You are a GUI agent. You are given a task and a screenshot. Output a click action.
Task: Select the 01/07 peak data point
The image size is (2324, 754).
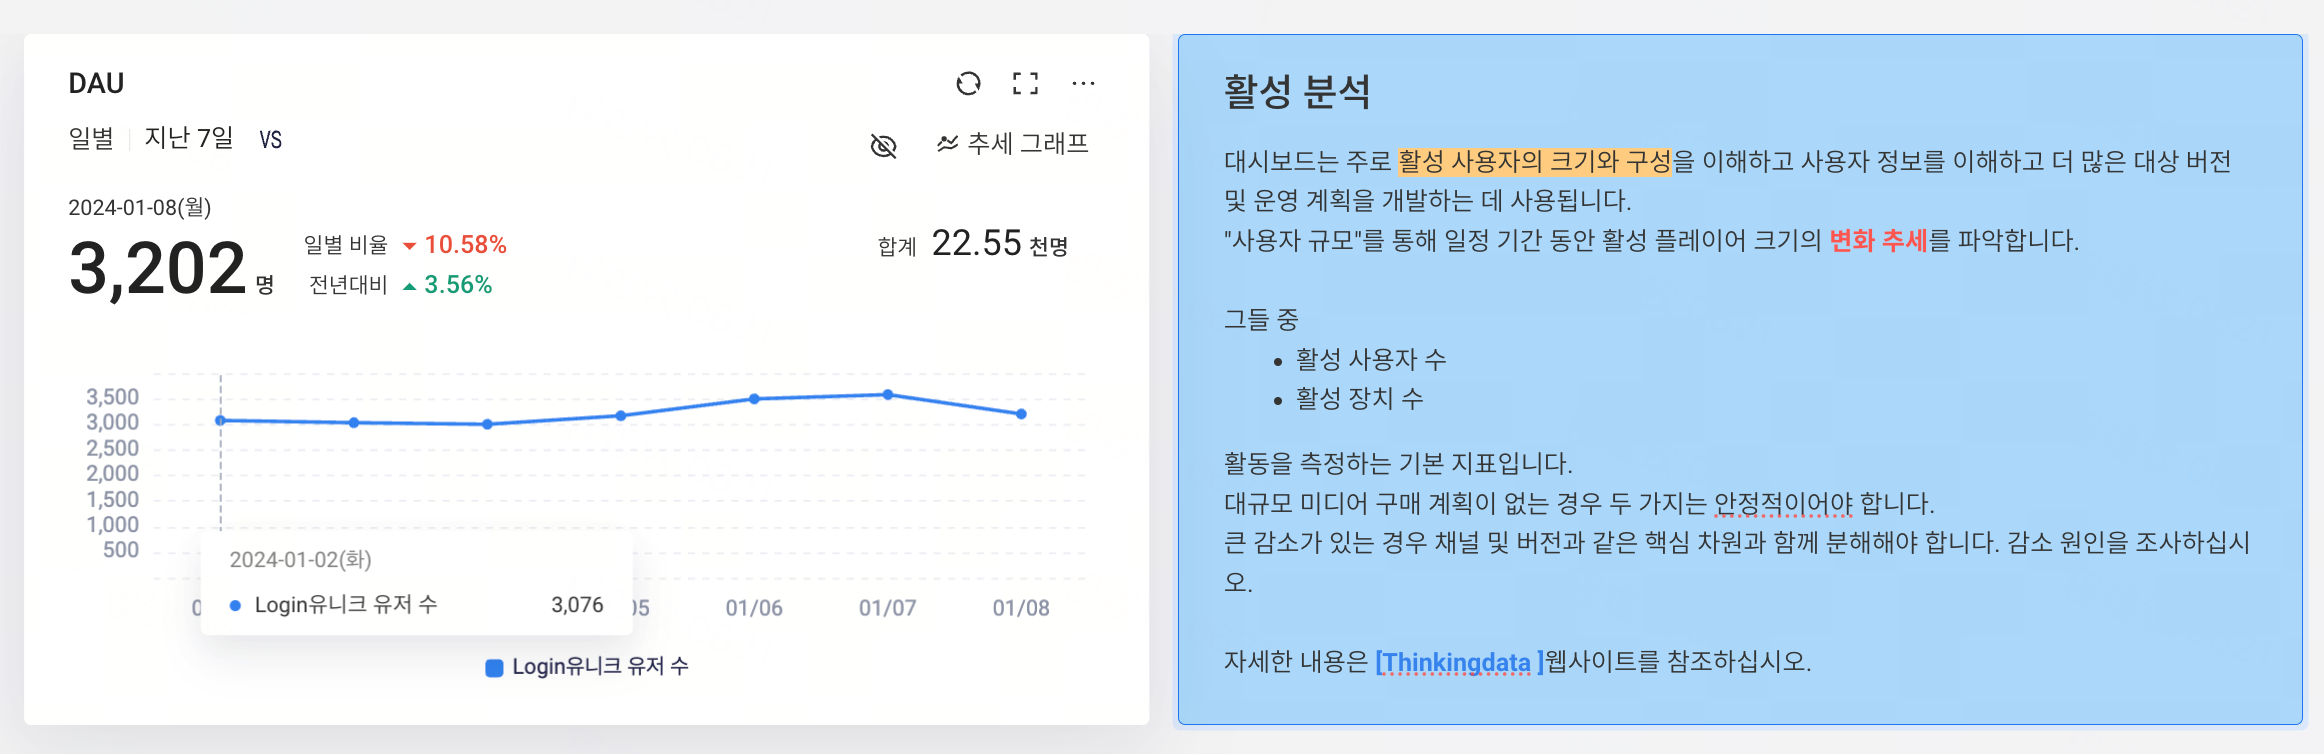click(888, 395)
